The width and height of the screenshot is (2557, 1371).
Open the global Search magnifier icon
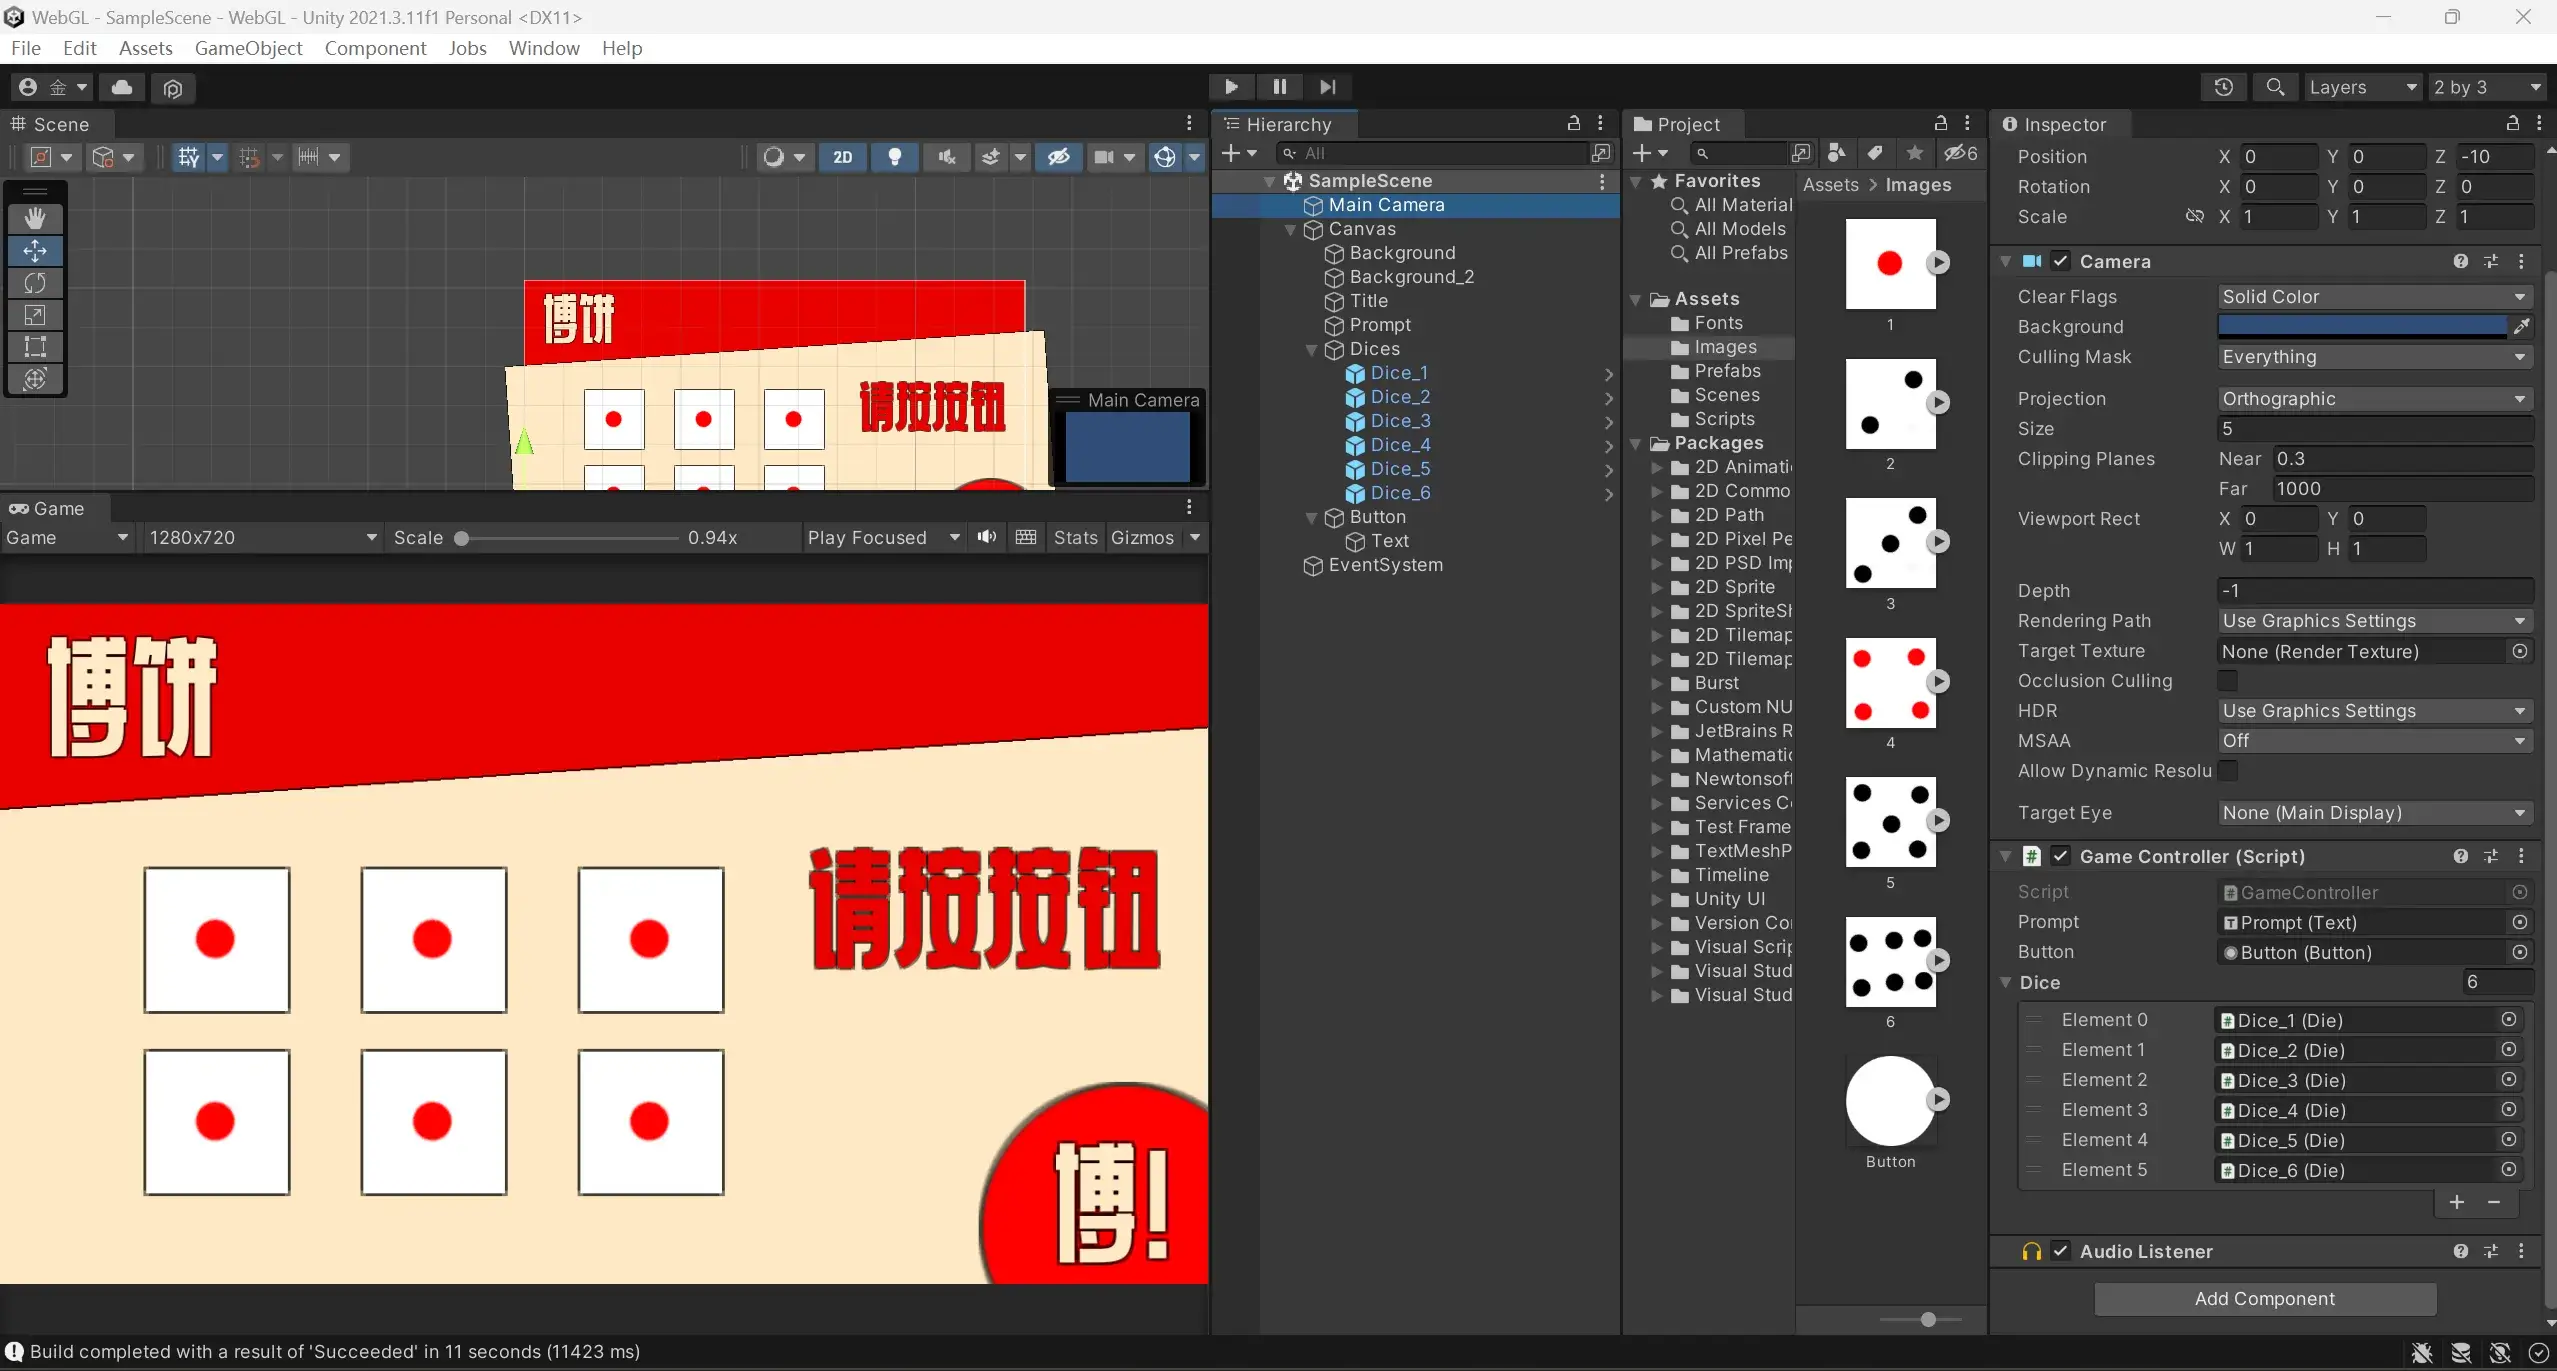point(2275,87)
